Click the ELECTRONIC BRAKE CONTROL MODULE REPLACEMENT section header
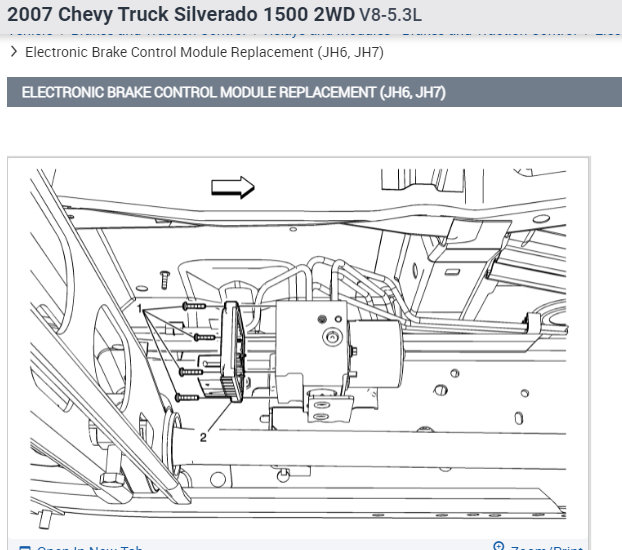This screenshot has height=550, width=622. (314, 92)
